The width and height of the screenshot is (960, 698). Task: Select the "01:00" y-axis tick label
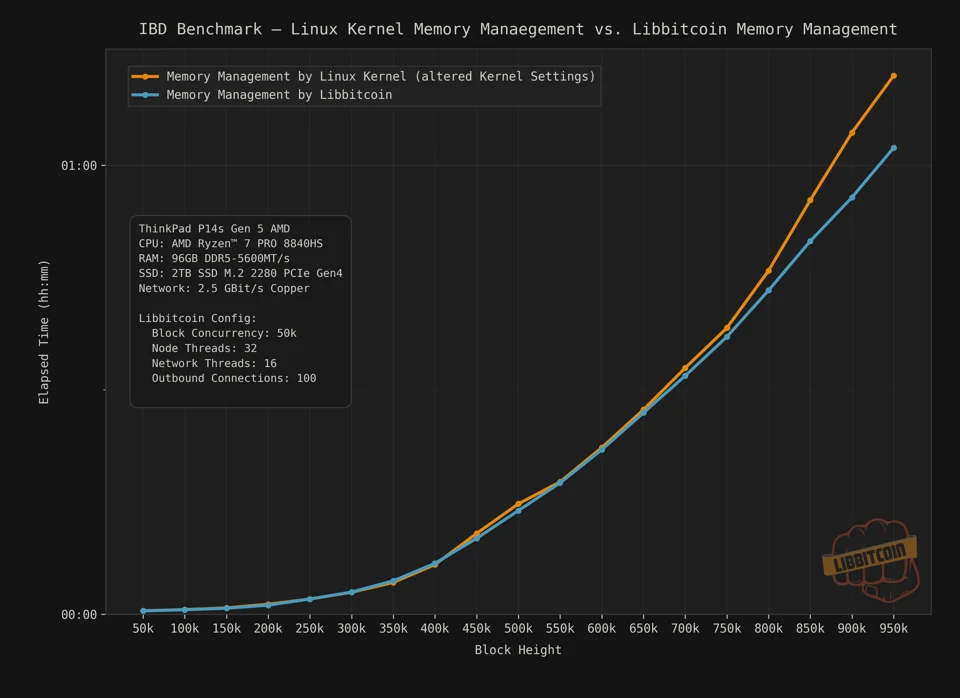[79, 165]
